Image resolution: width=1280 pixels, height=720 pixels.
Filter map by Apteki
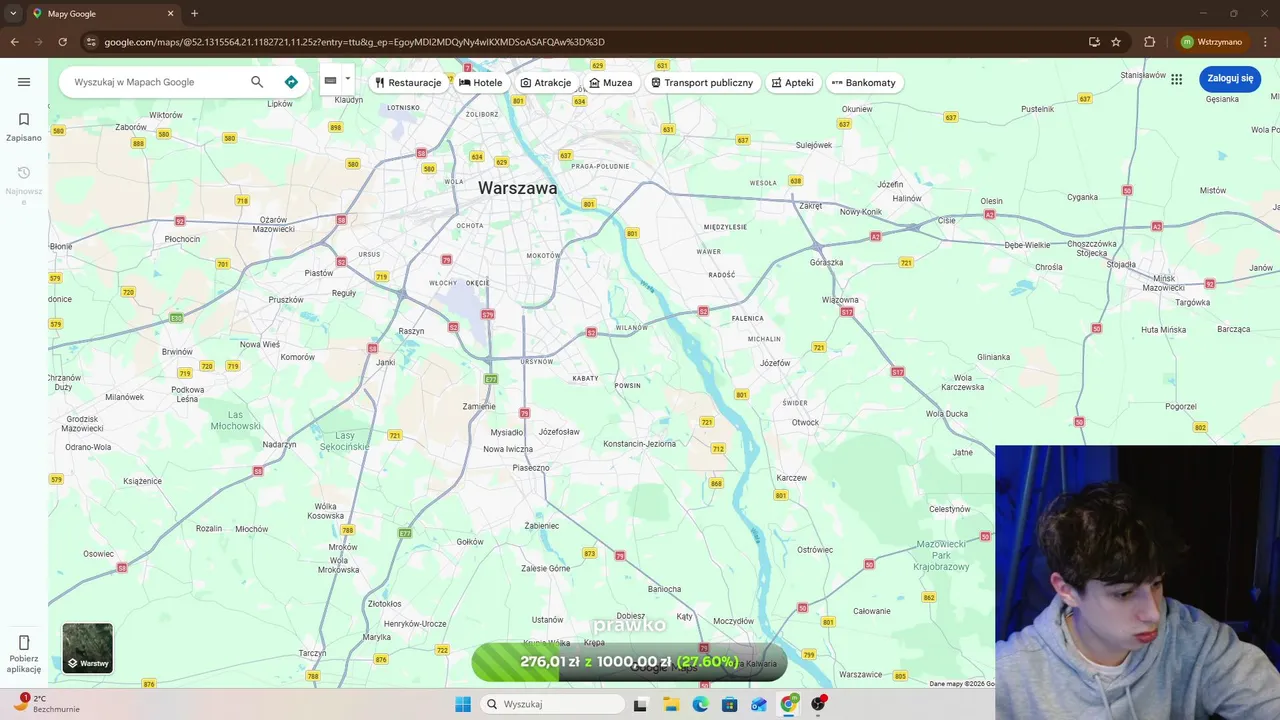tap(793, 82)
